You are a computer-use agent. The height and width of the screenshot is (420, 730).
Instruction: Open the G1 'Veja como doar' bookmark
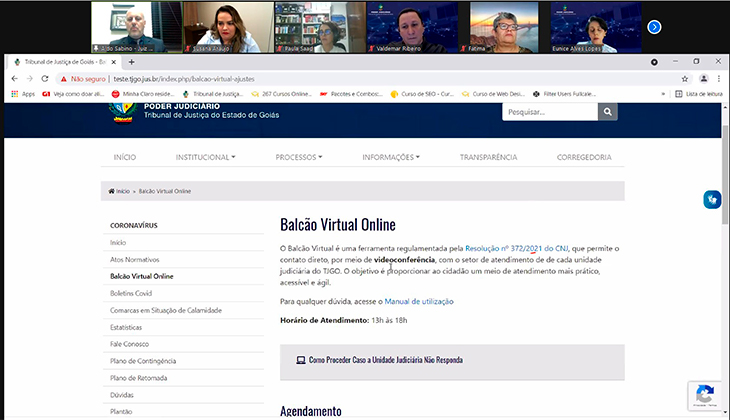coord(73,94)
